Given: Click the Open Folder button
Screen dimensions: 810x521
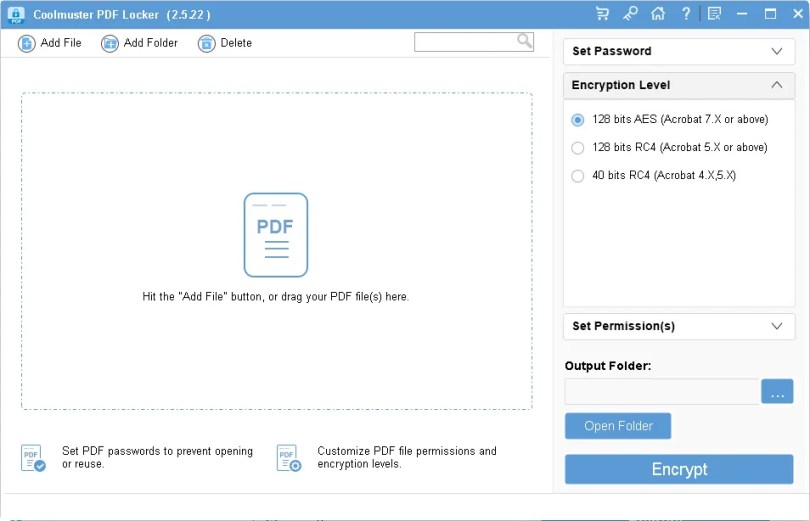Looking at the screenshot, I should [x=618, y=426].
